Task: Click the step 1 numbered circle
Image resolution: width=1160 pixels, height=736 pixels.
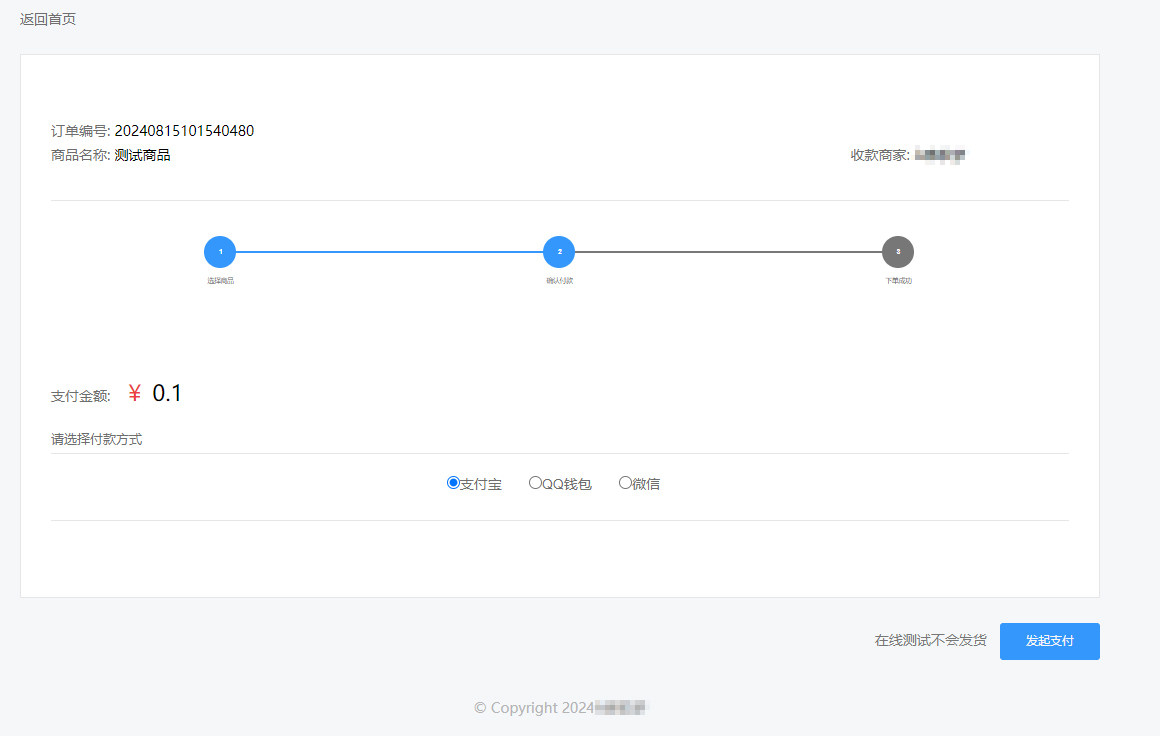Action: [220, 252]
